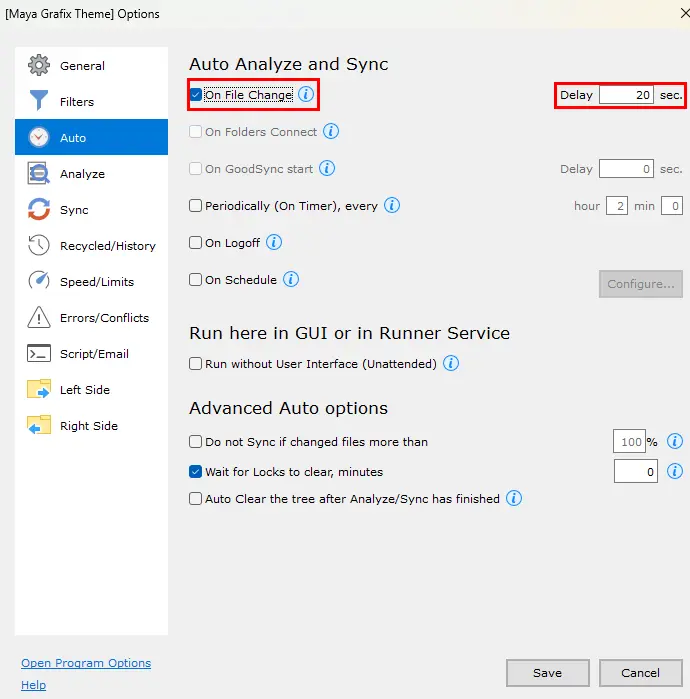Enable the On Schedule checkbox
Viewport: 690px width, 699px height.
[195, 280]
